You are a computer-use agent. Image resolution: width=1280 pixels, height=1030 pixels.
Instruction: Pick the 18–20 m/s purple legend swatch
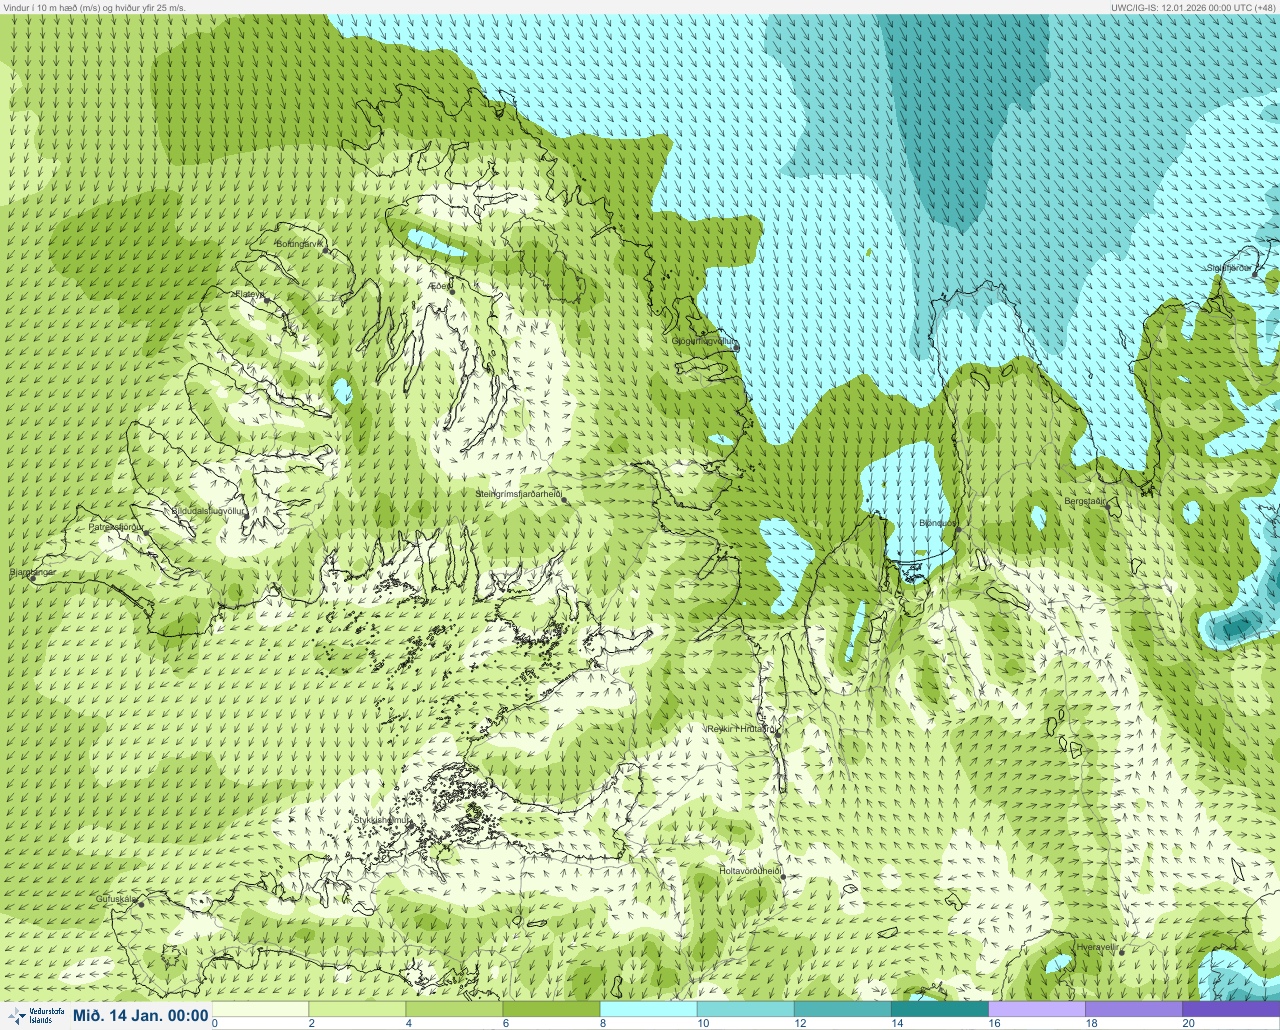click(1134, 1009)
